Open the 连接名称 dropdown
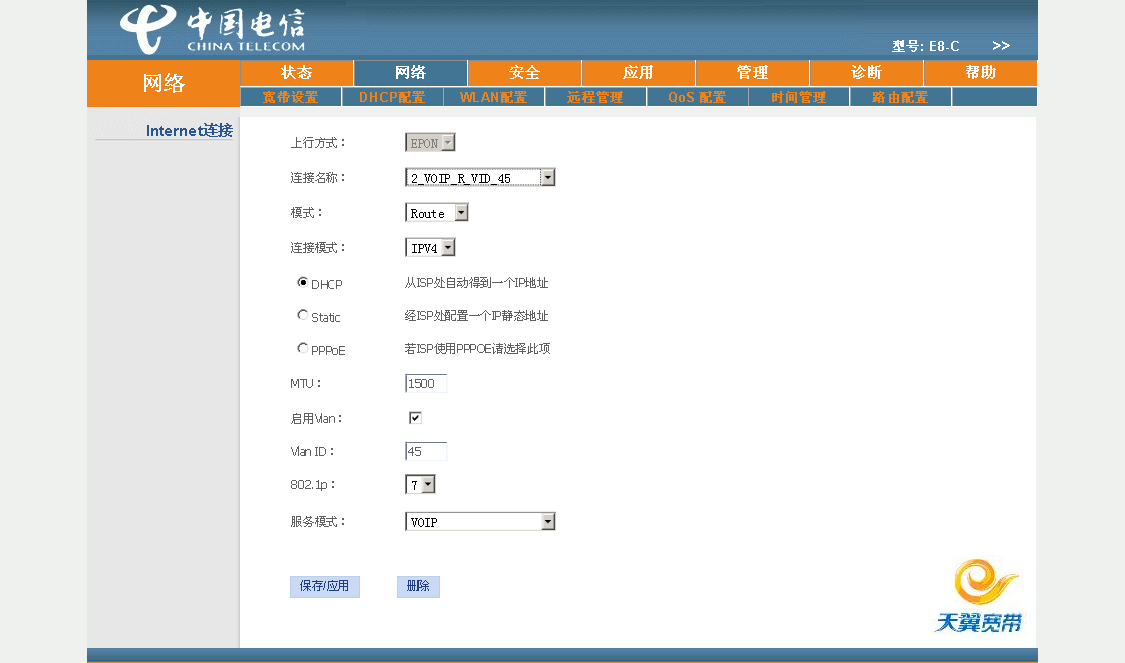 480,177
